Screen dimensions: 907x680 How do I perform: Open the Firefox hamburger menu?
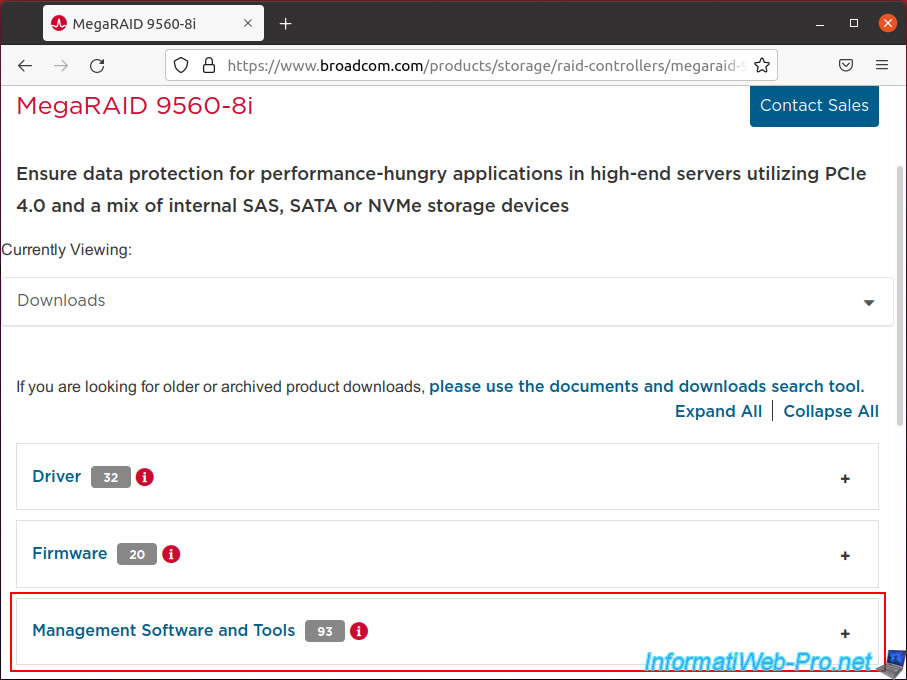882,65
